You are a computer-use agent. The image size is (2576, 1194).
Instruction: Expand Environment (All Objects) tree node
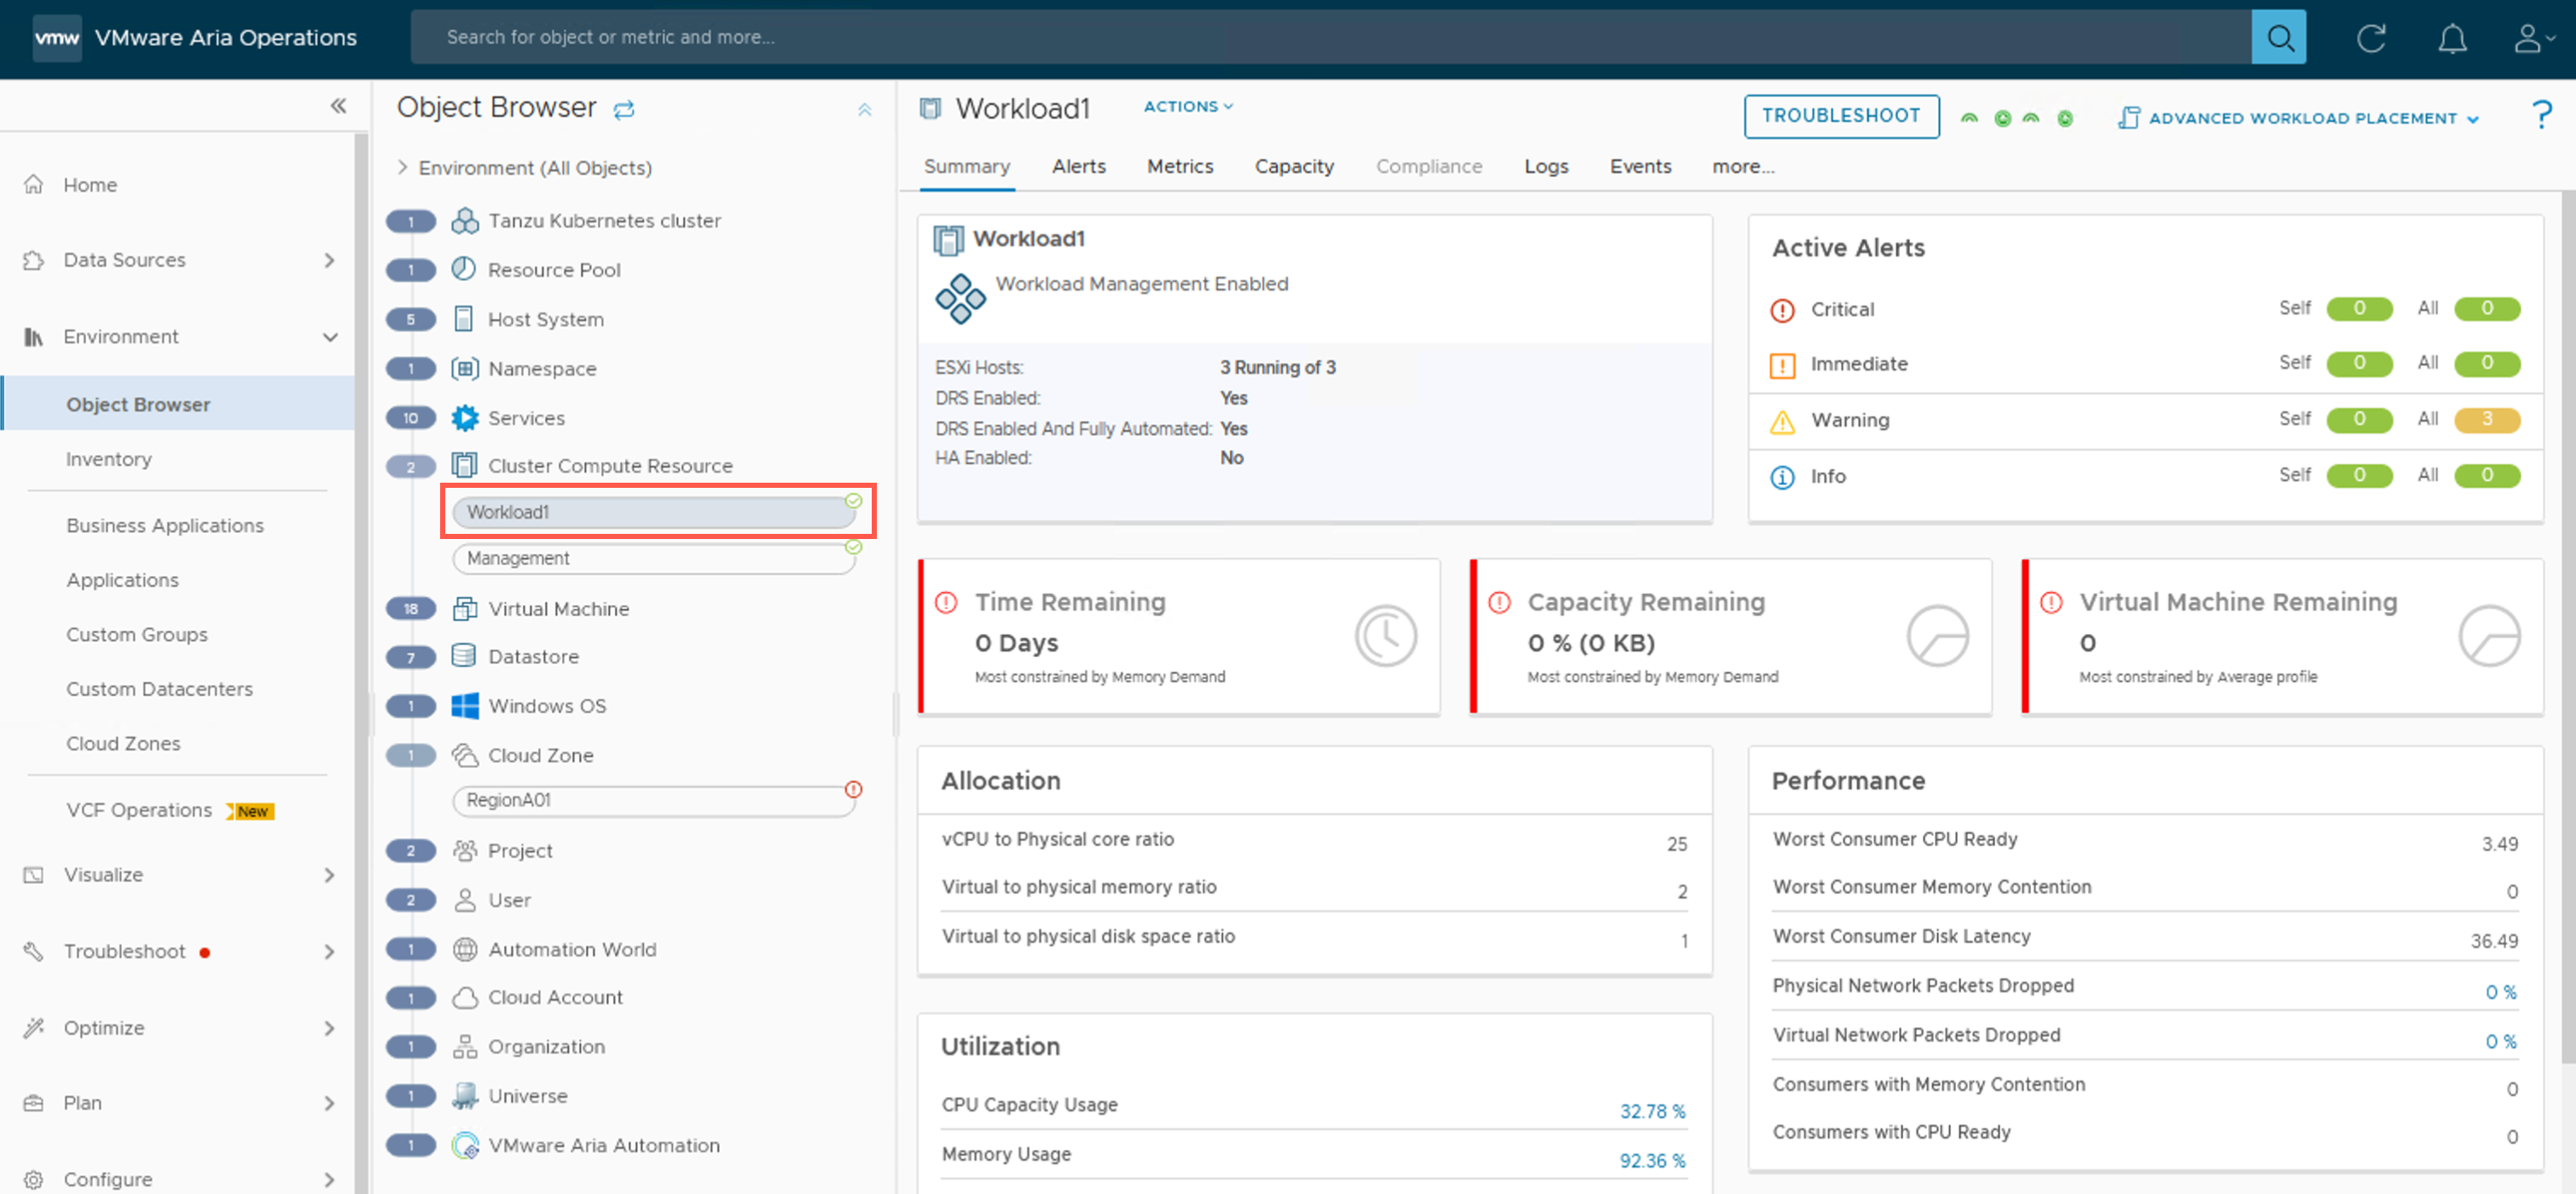402,168
